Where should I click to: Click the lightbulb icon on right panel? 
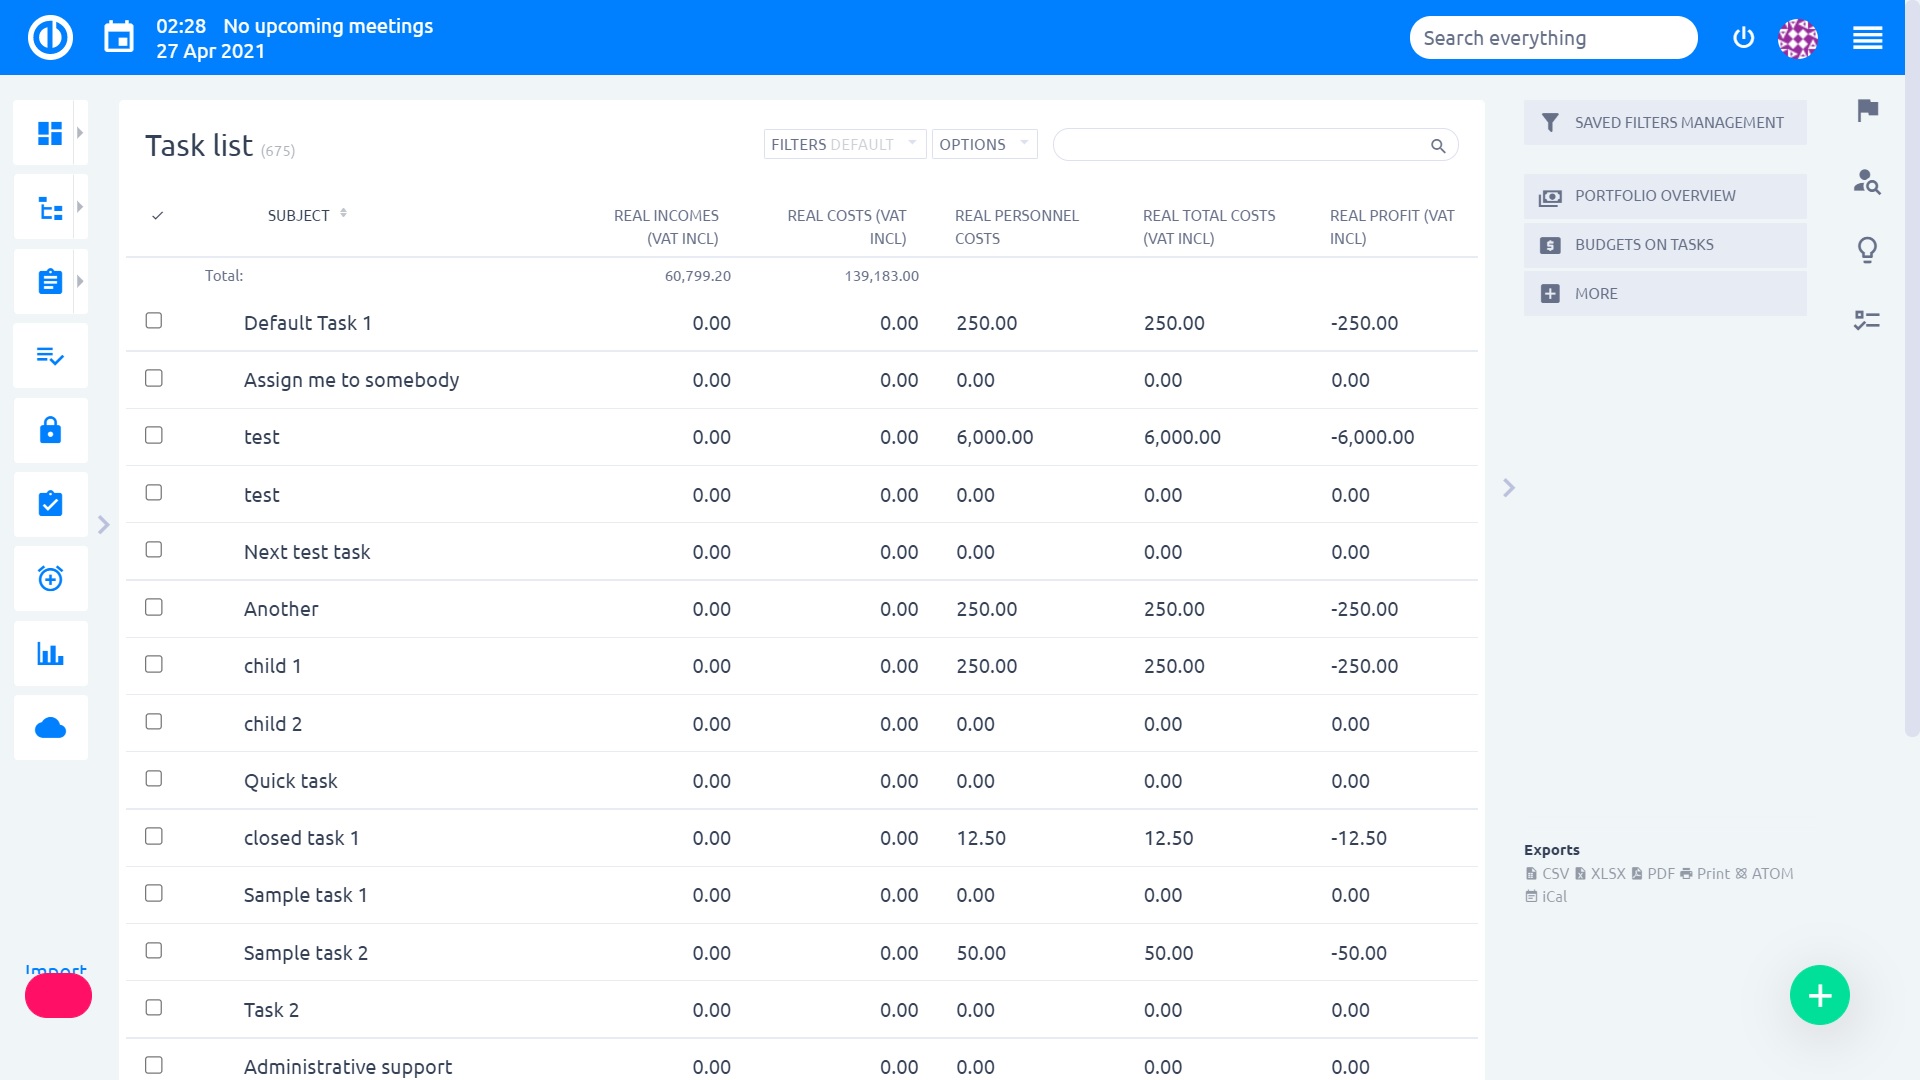(1867, 249)
